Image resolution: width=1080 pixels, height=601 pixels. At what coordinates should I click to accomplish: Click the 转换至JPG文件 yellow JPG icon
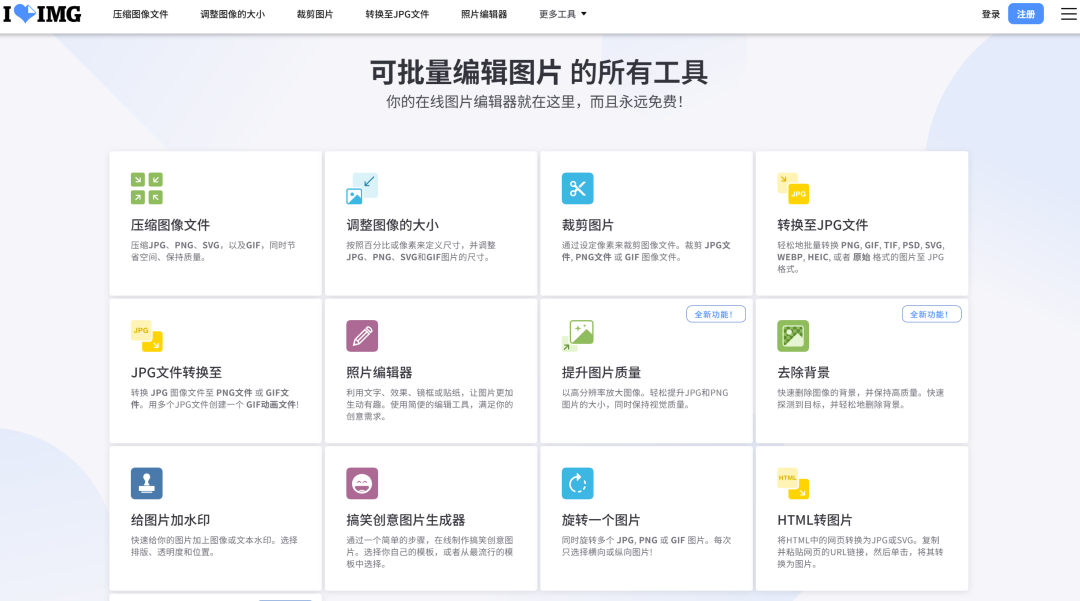793,187
